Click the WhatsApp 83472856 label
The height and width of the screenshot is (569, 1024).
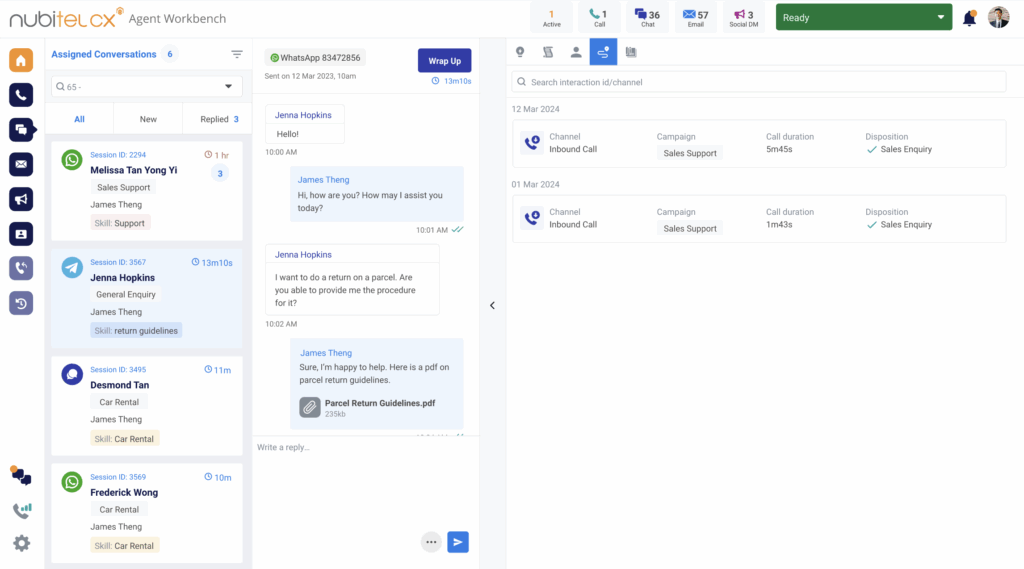pos(315,57)
